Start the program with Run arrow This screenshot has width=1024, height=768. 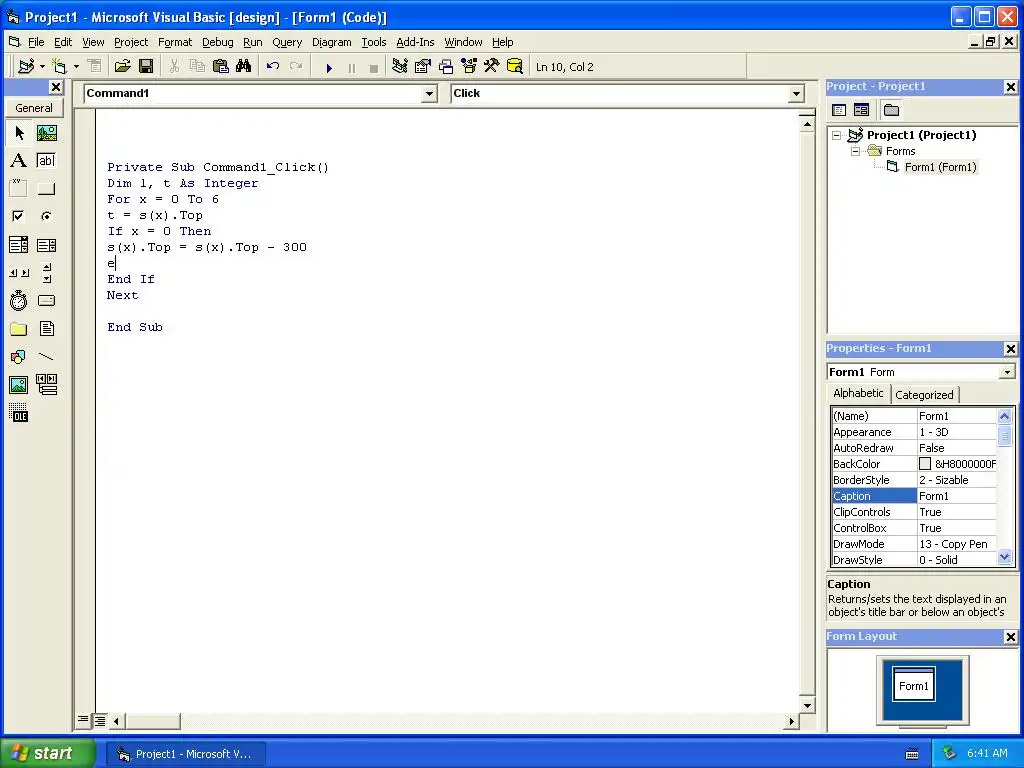pos(329,67)
